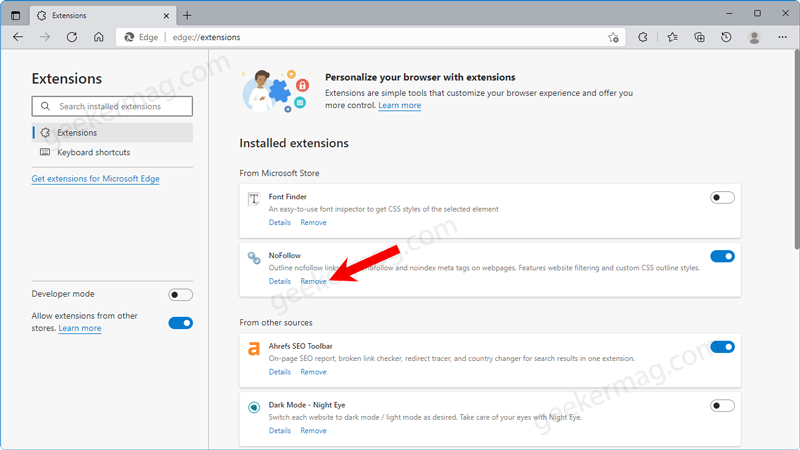Add this page to favorites star
Viewport: 800px width, 450px height.
(613, 37)
